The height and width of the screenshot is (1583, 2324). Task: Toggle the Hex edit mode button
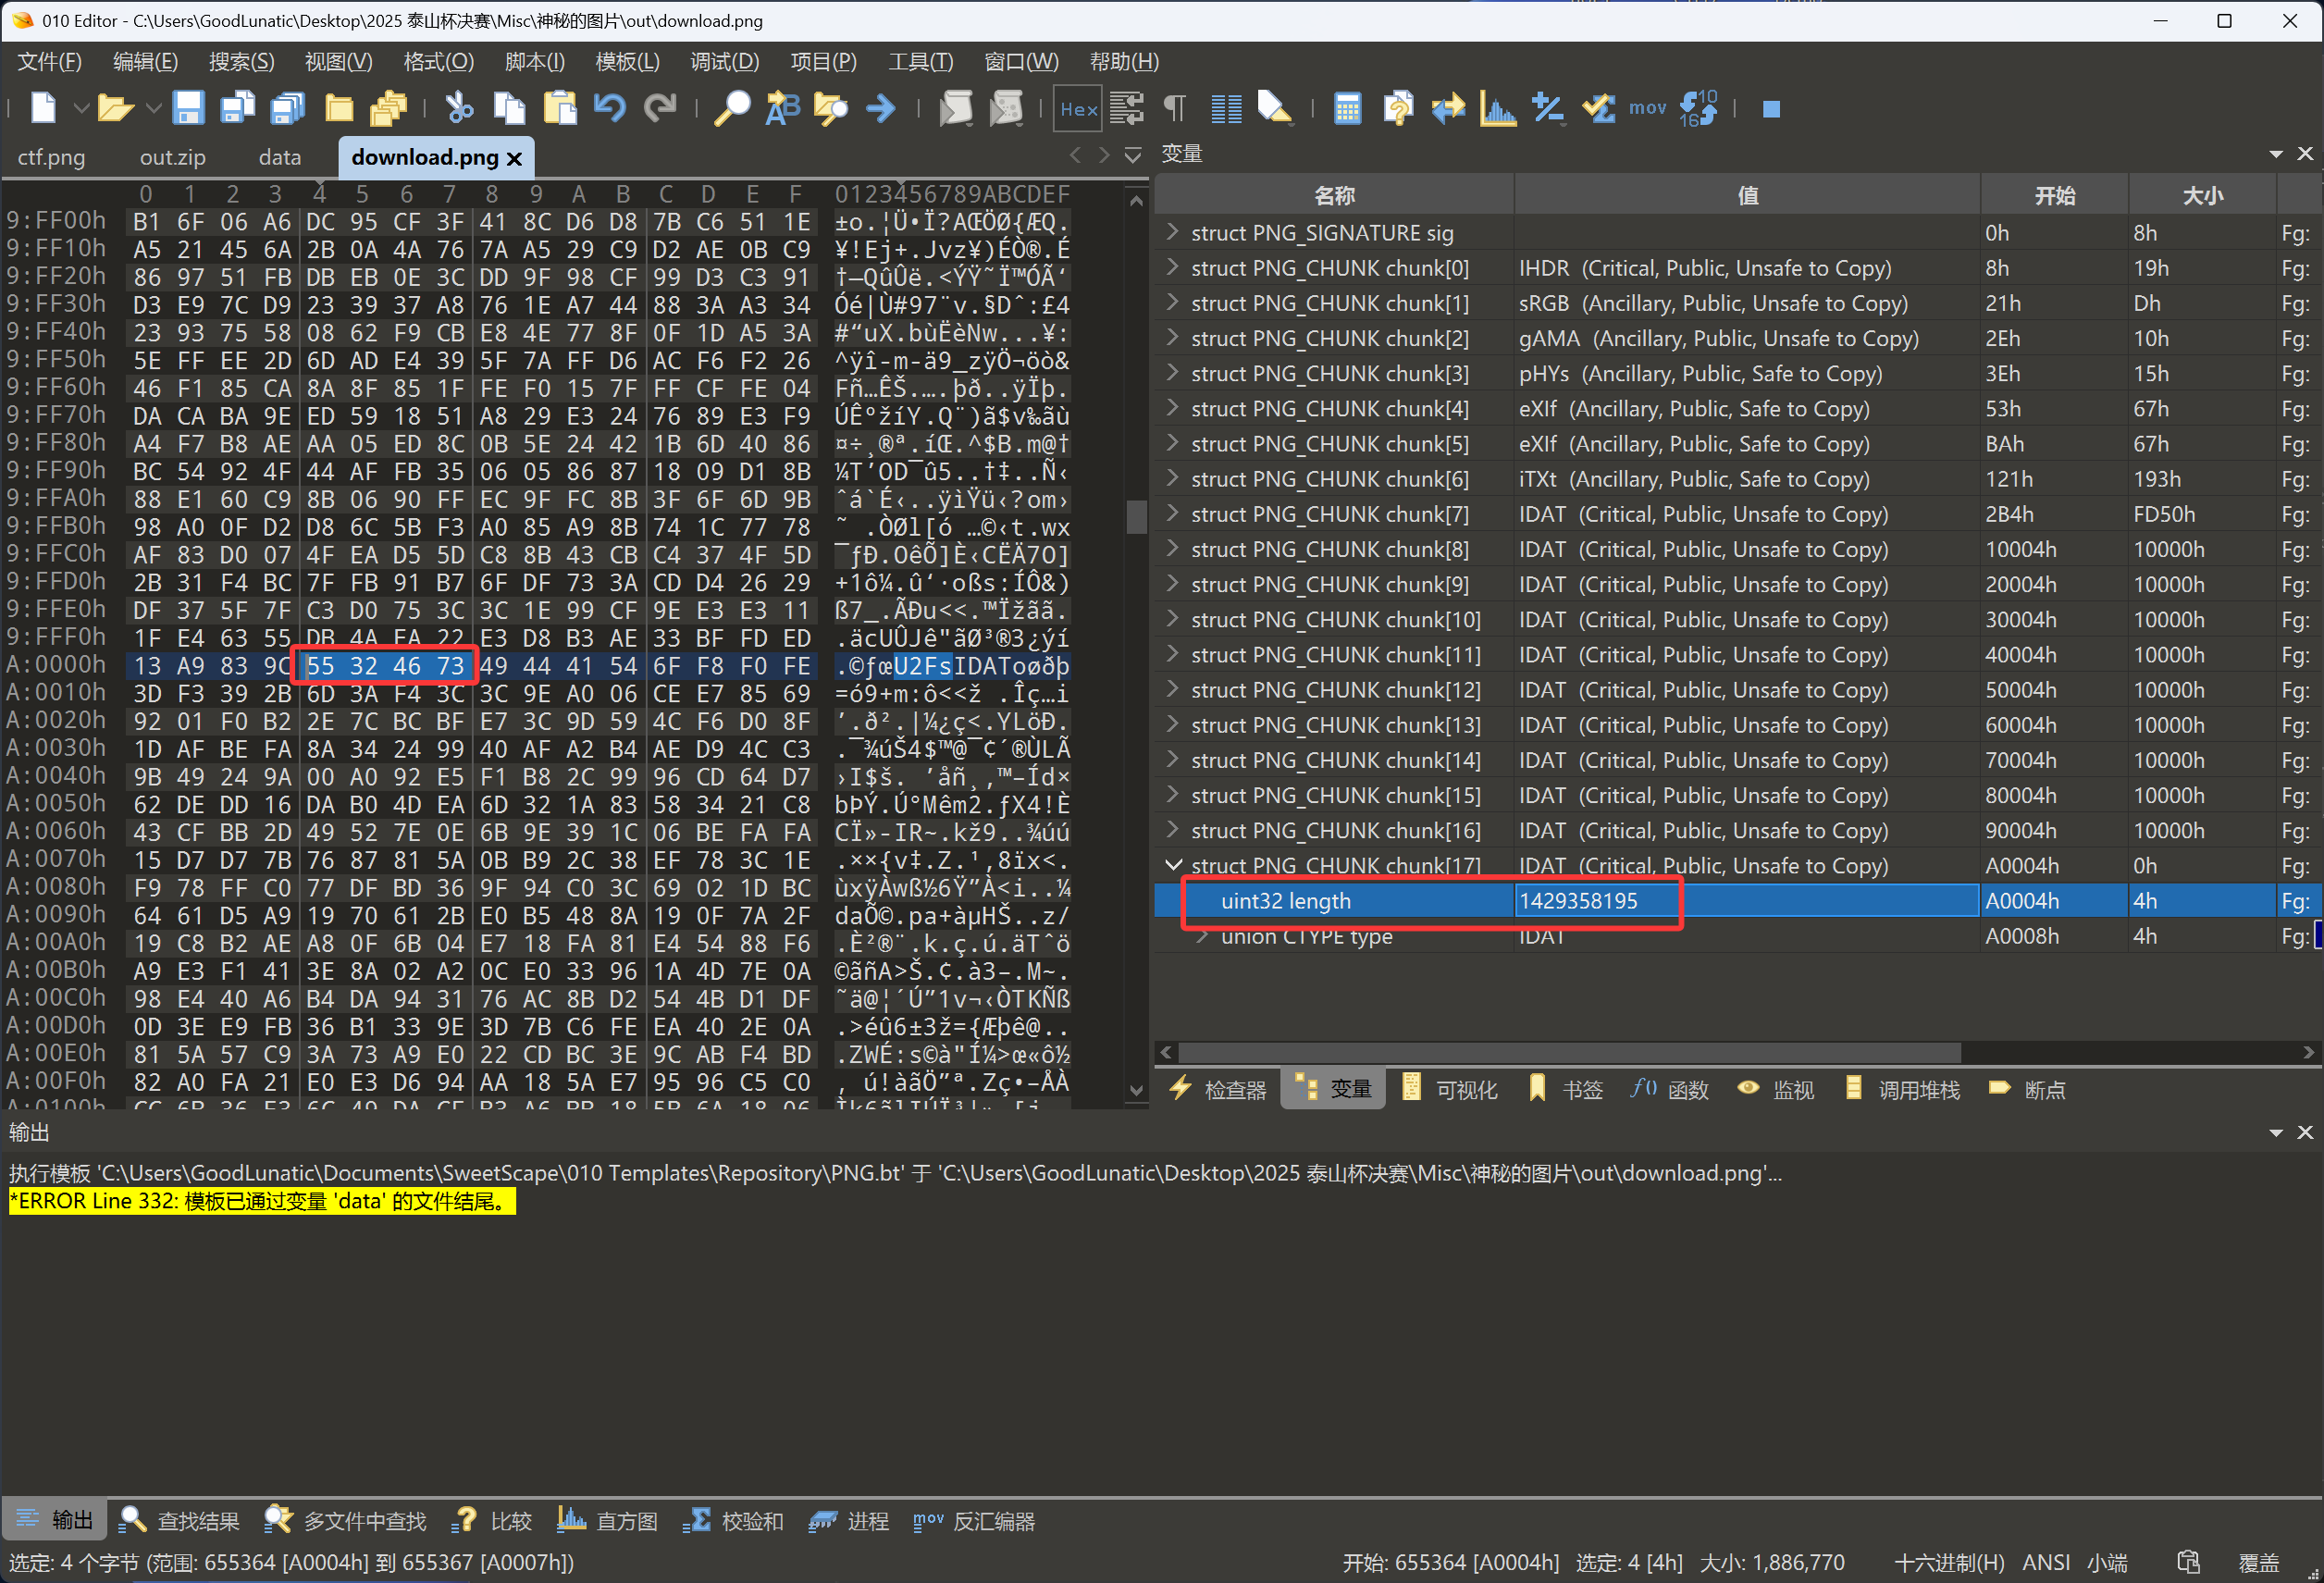[1078, 108]
